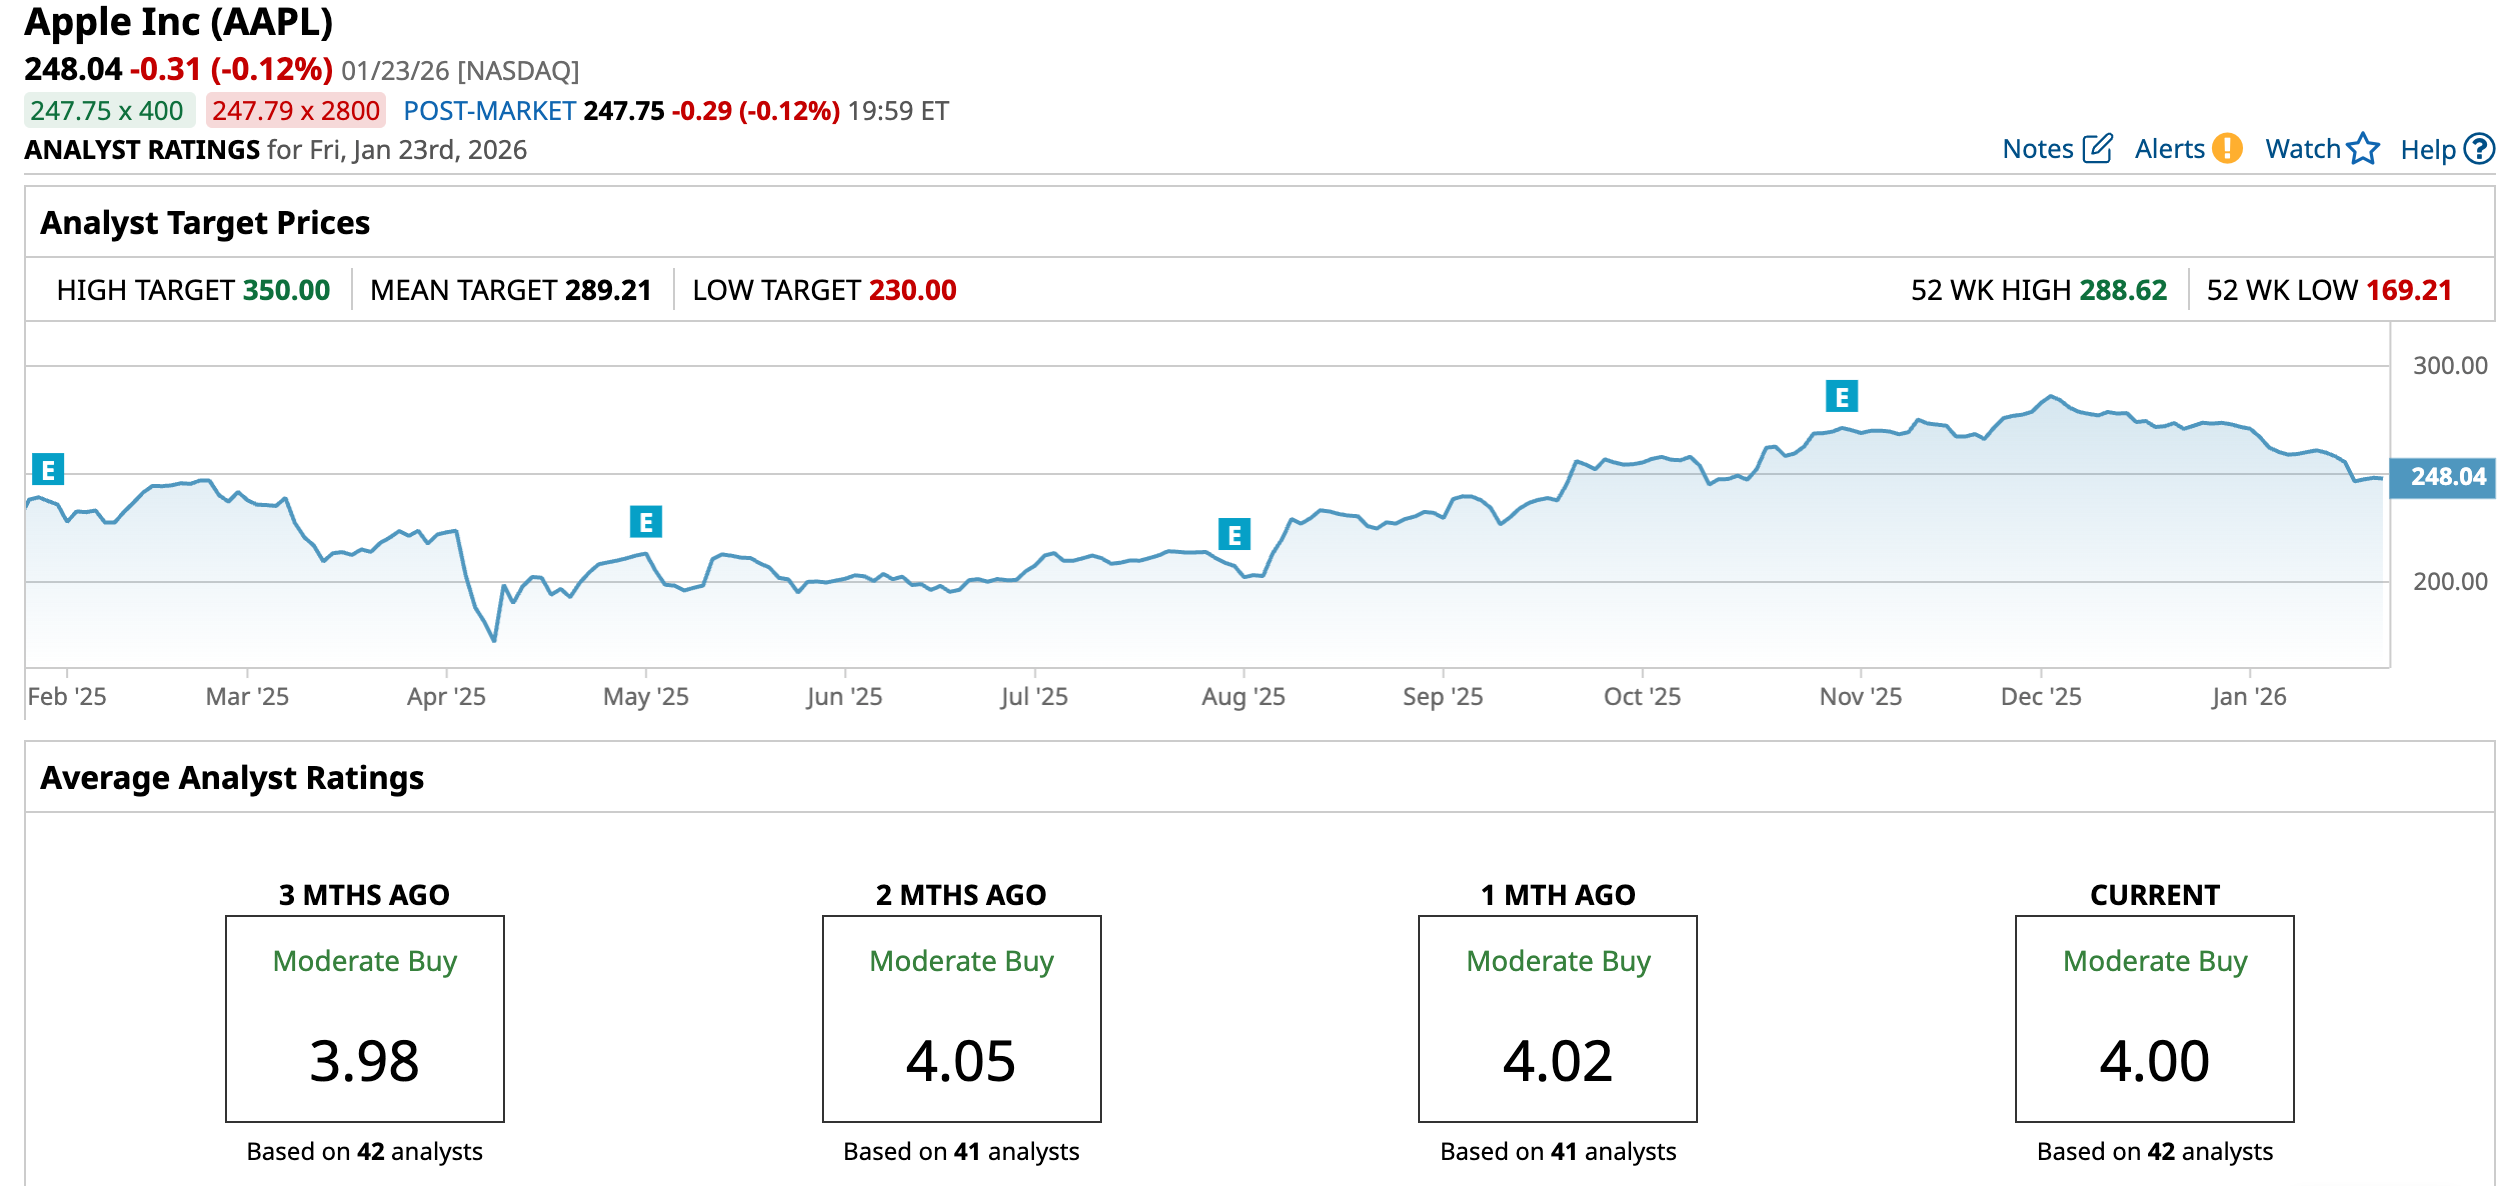
Task: Select the CURRENT Moderate Buy rating box
Action: 2154,1018
